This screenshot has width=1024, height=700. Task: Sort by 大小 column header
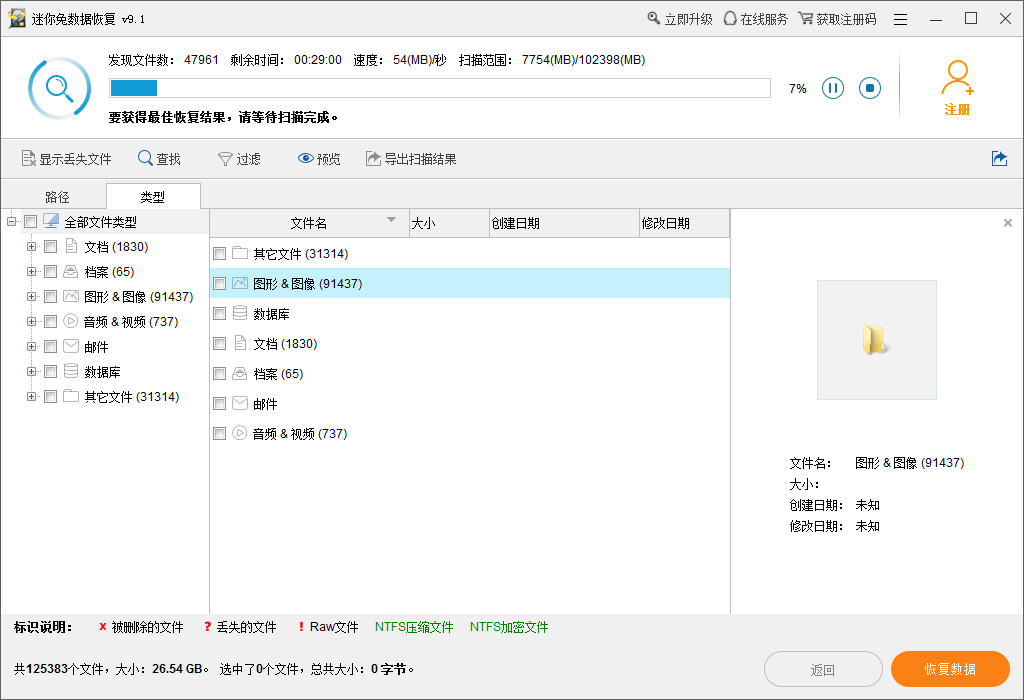[449, 223]
